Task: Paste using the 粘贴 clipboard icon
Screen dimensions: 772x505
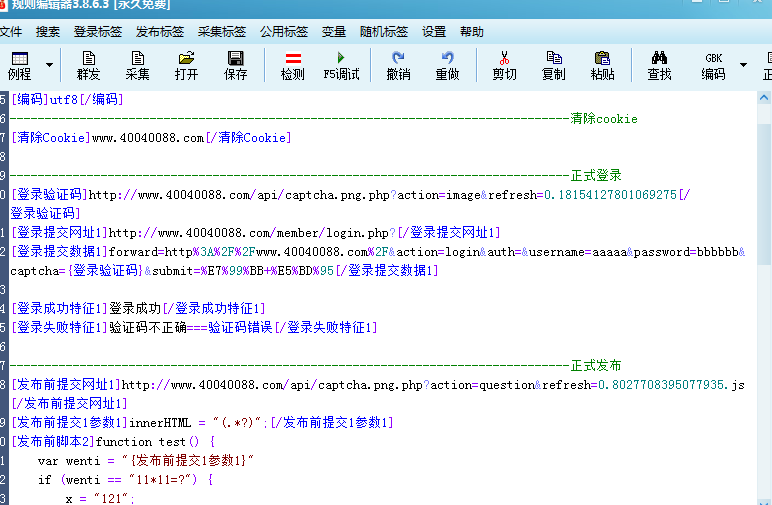Action: click(602, 65)
